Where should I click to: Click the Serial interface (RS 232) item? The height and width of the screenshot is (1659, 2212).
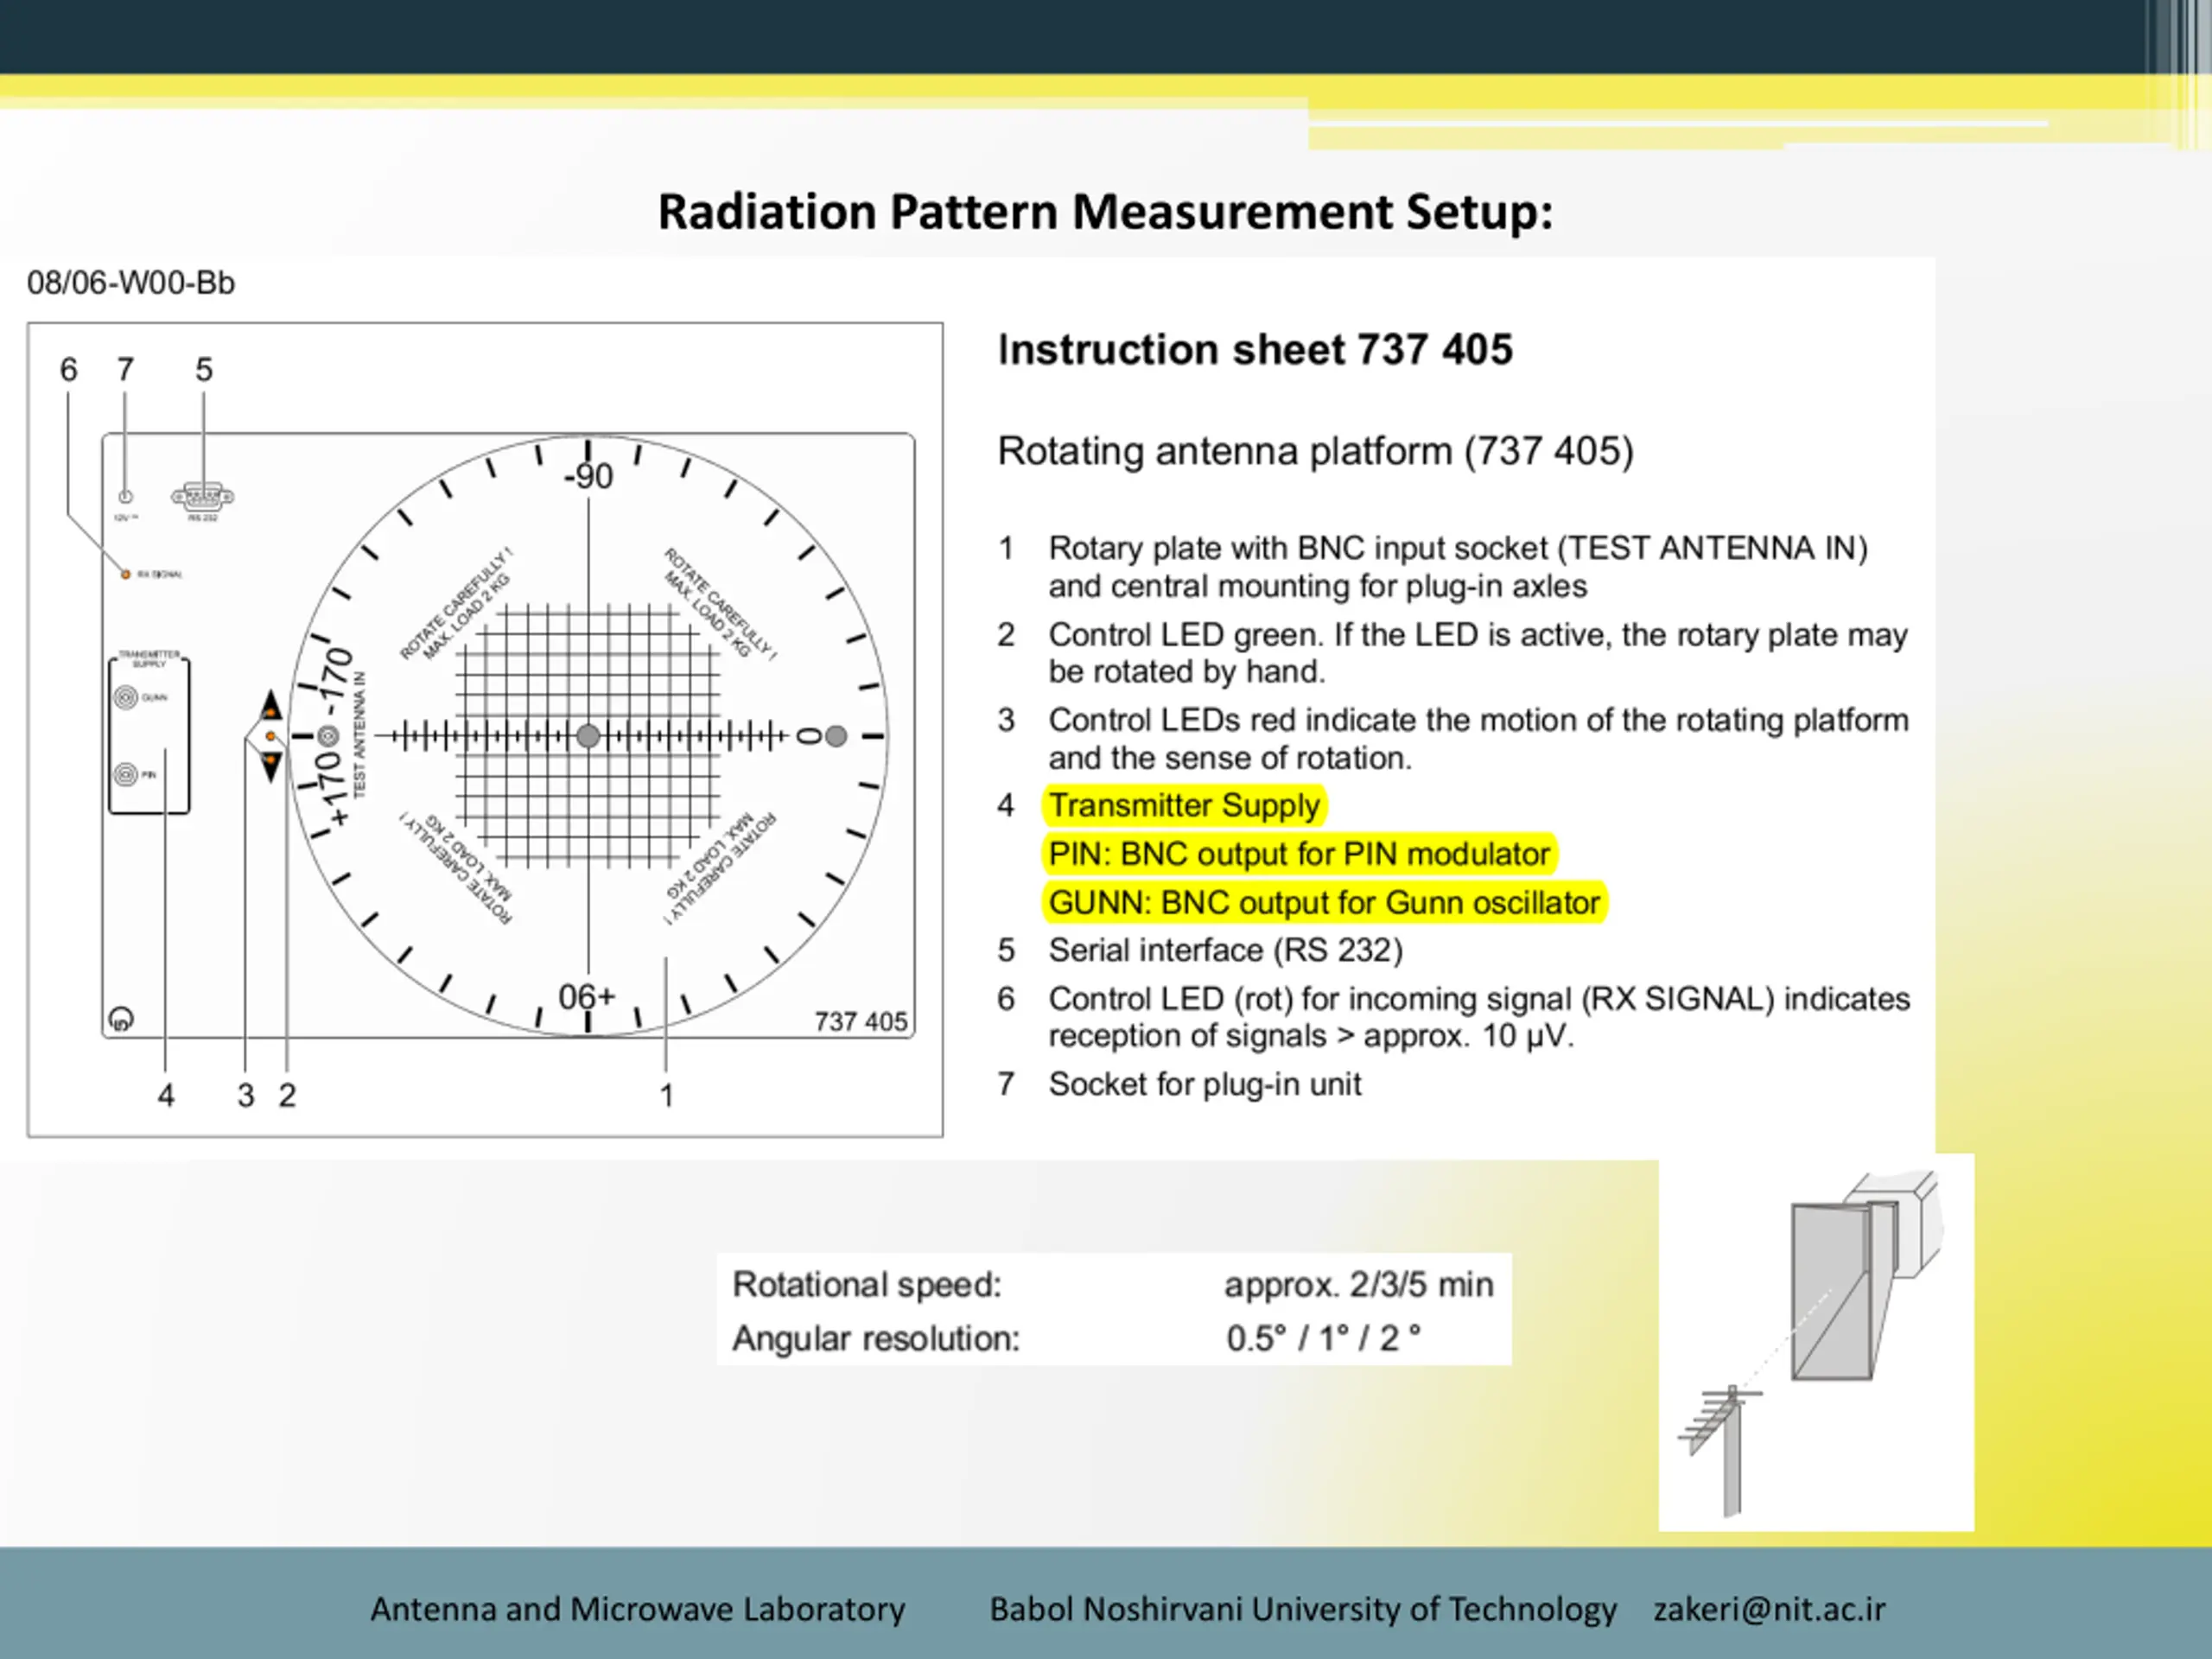click(1225, 950)
